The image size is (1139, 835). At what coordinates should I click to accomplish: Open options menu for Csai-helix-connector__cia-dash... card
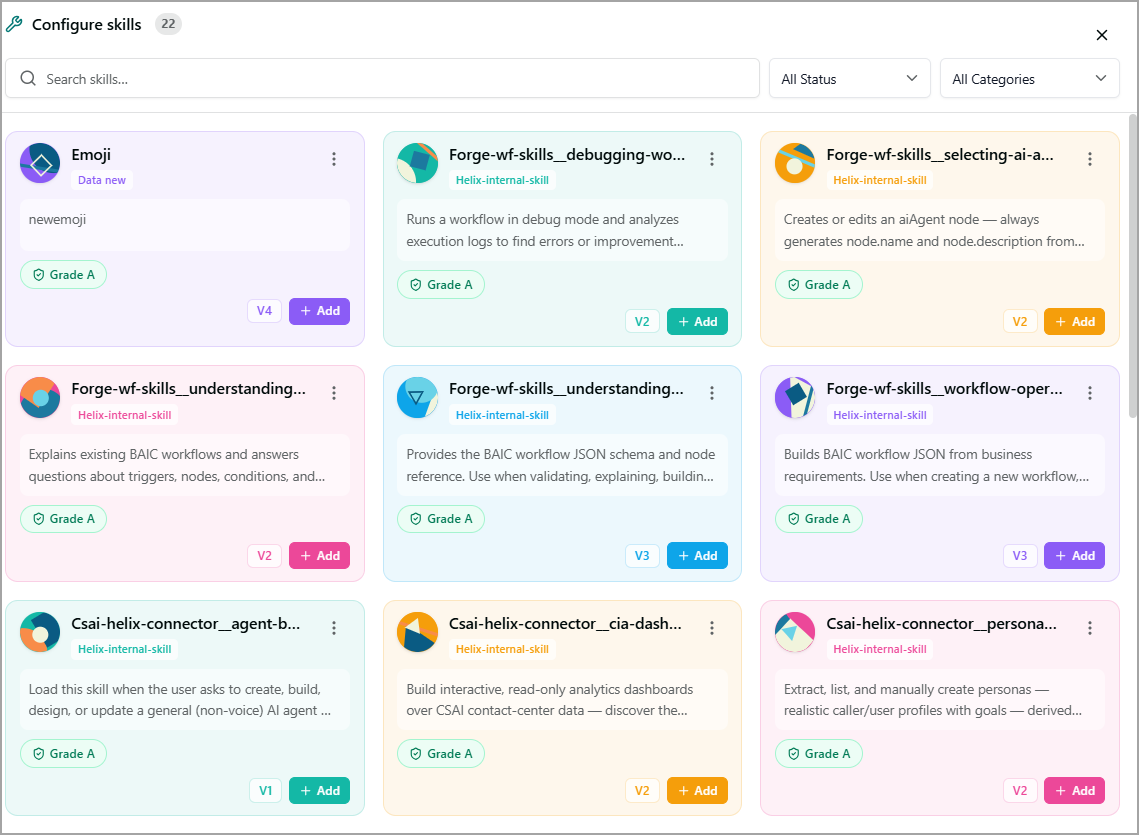pos(712,628)
